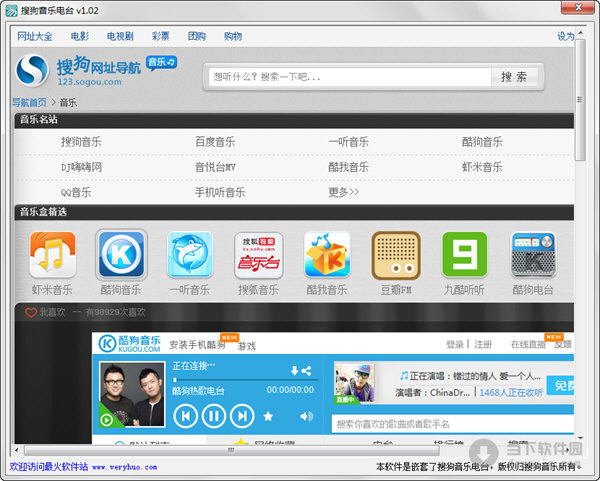This screenshot has height=481, width=600.
Task: Share the current song icon
Action: [306, 370]
